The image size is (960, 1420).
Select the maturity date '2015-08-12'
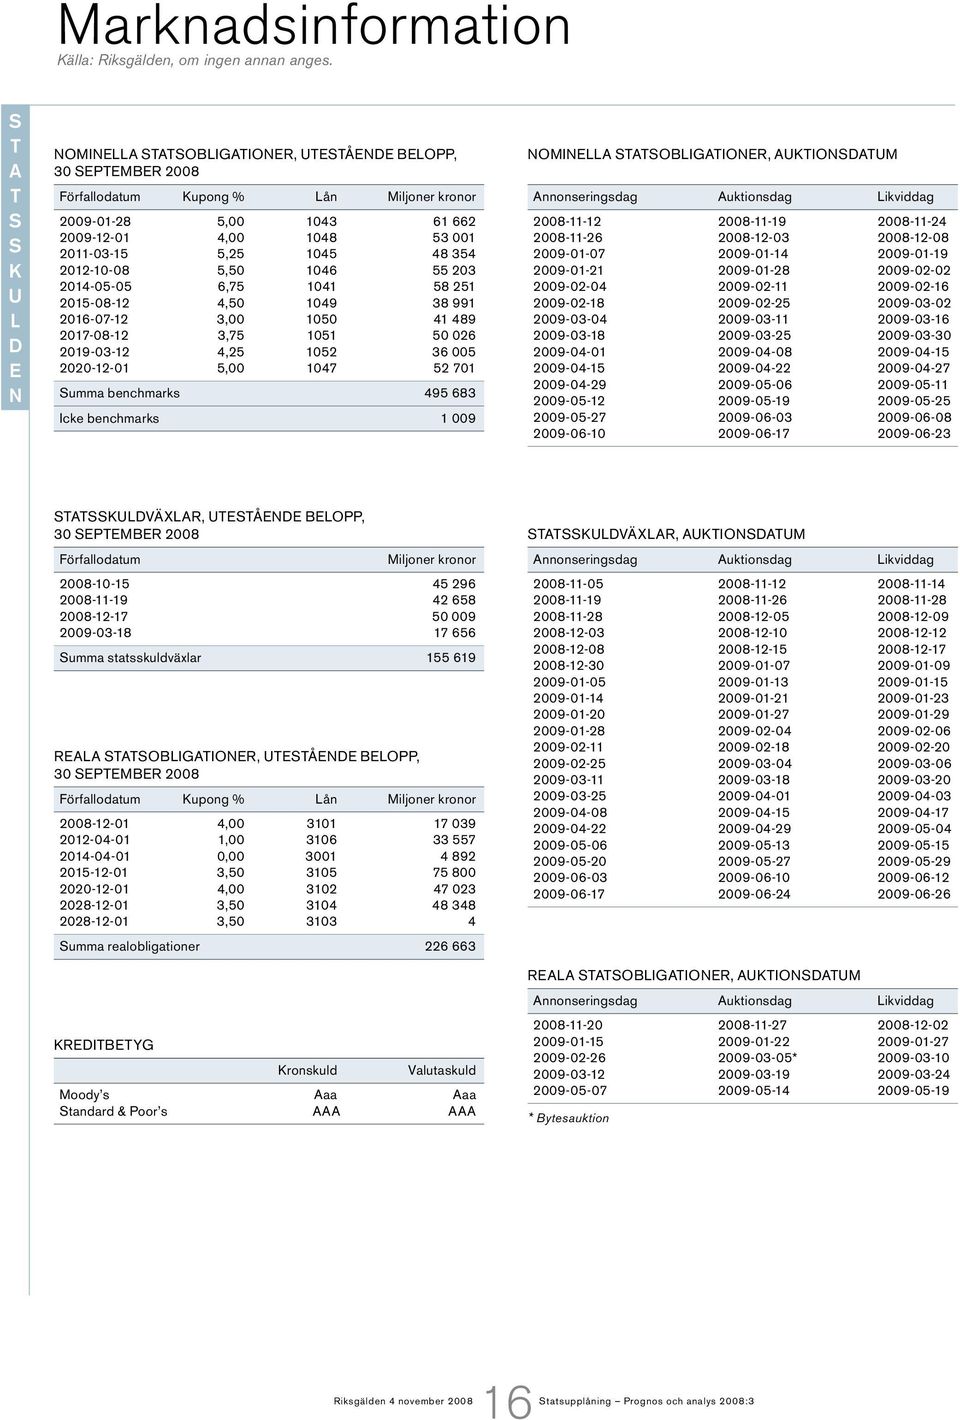(94, 303)
